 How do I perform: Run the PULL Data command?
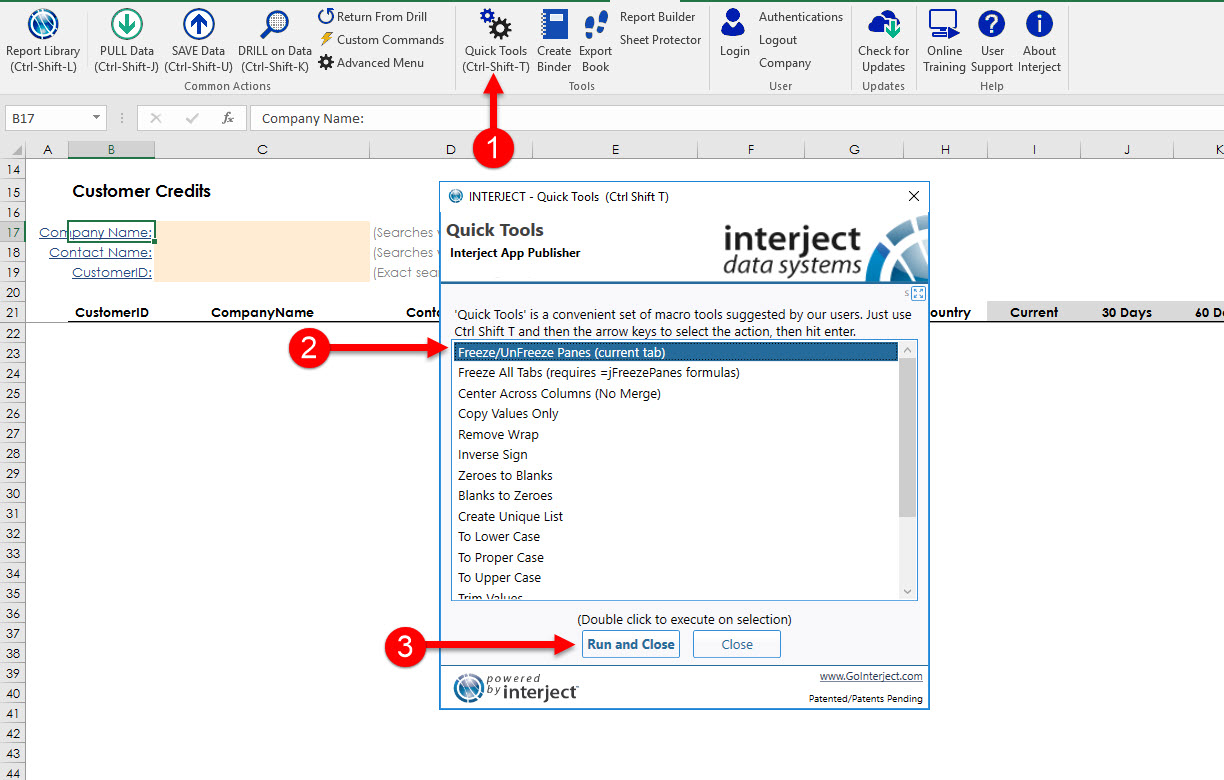point(127,40)
